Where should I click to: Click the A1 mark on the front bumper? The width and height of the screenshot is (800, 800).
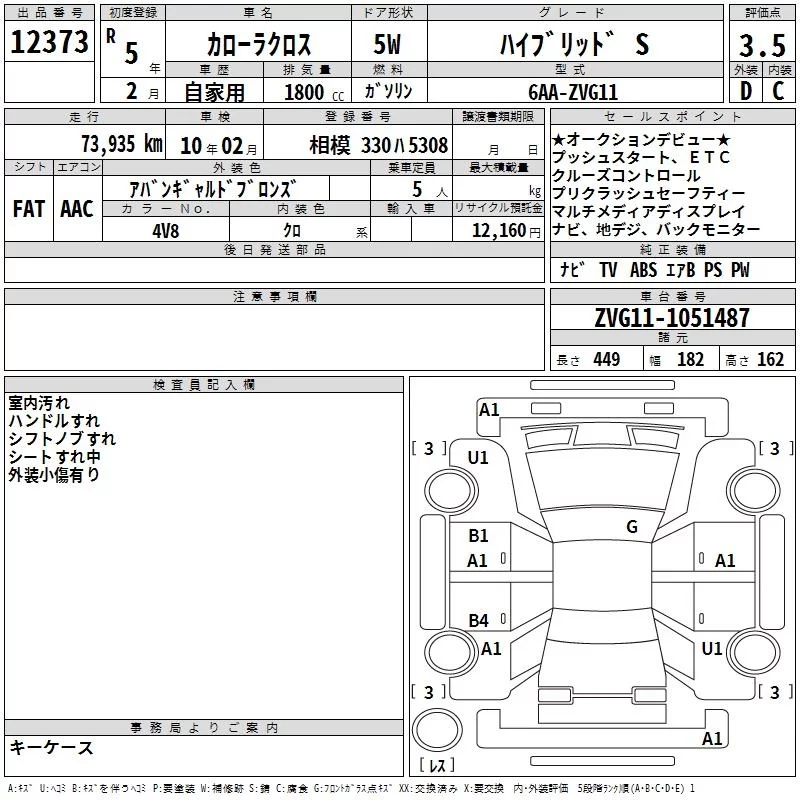tap(489, 410)
